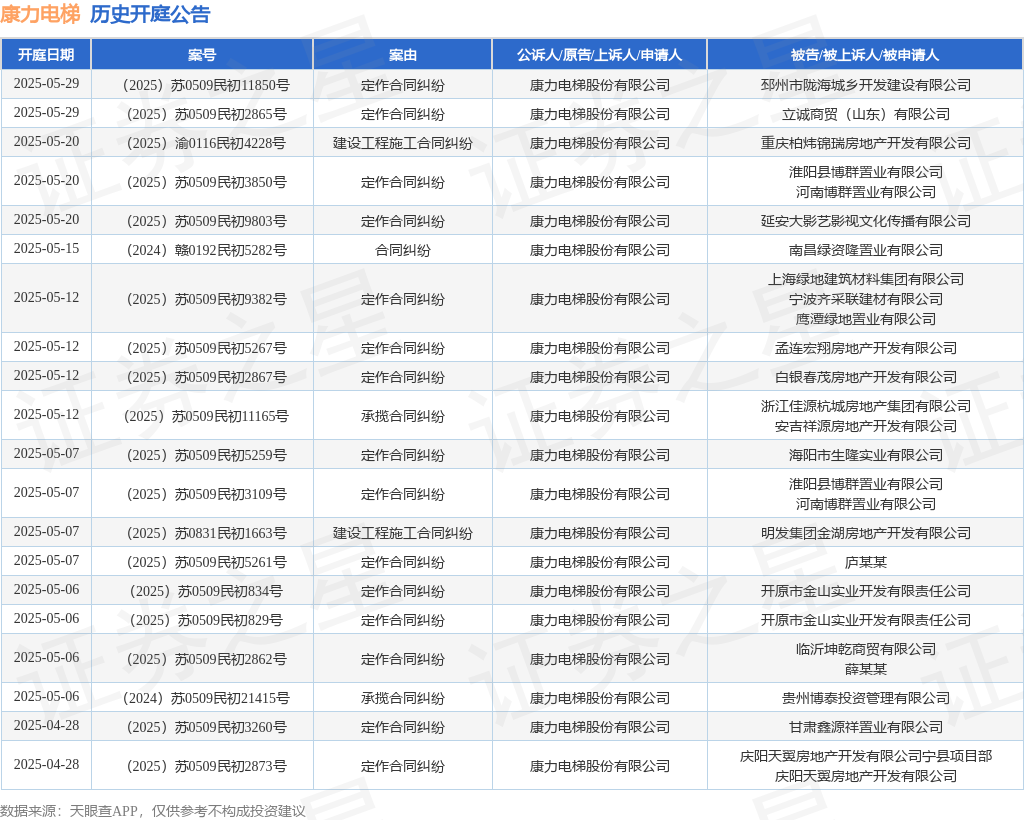Click 建设工程施工合同纠纷 in the 1663号 row

pos(402,533)
